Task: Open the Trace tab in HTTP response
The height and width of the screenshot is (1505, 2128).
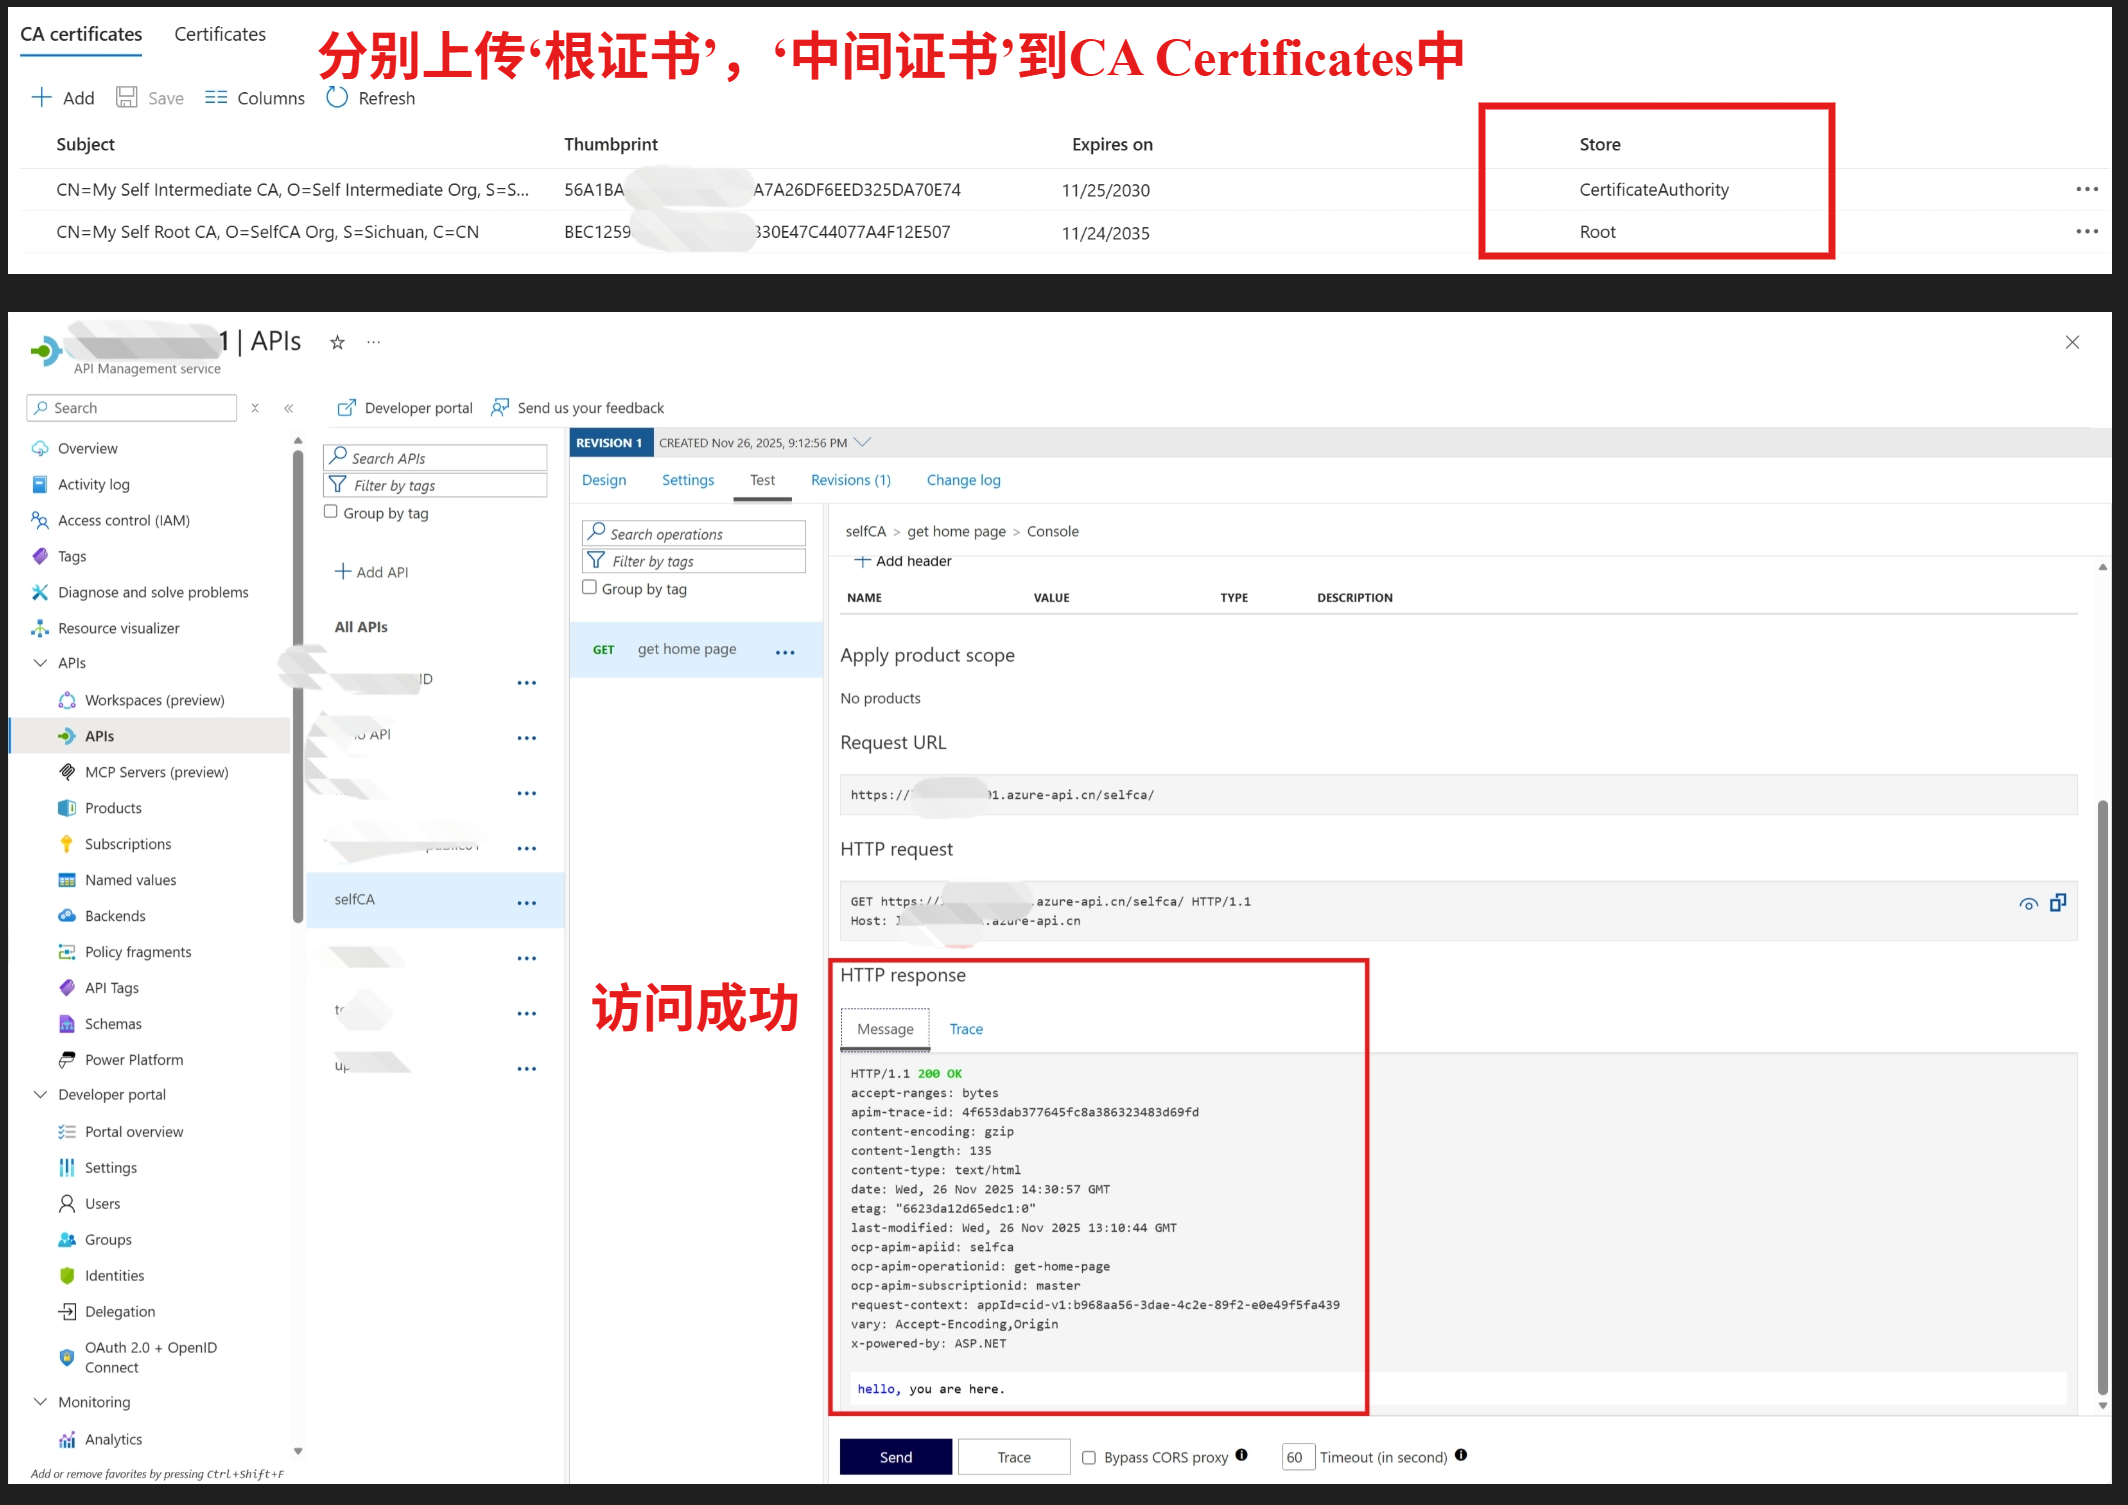Action: pos(966,1029)
